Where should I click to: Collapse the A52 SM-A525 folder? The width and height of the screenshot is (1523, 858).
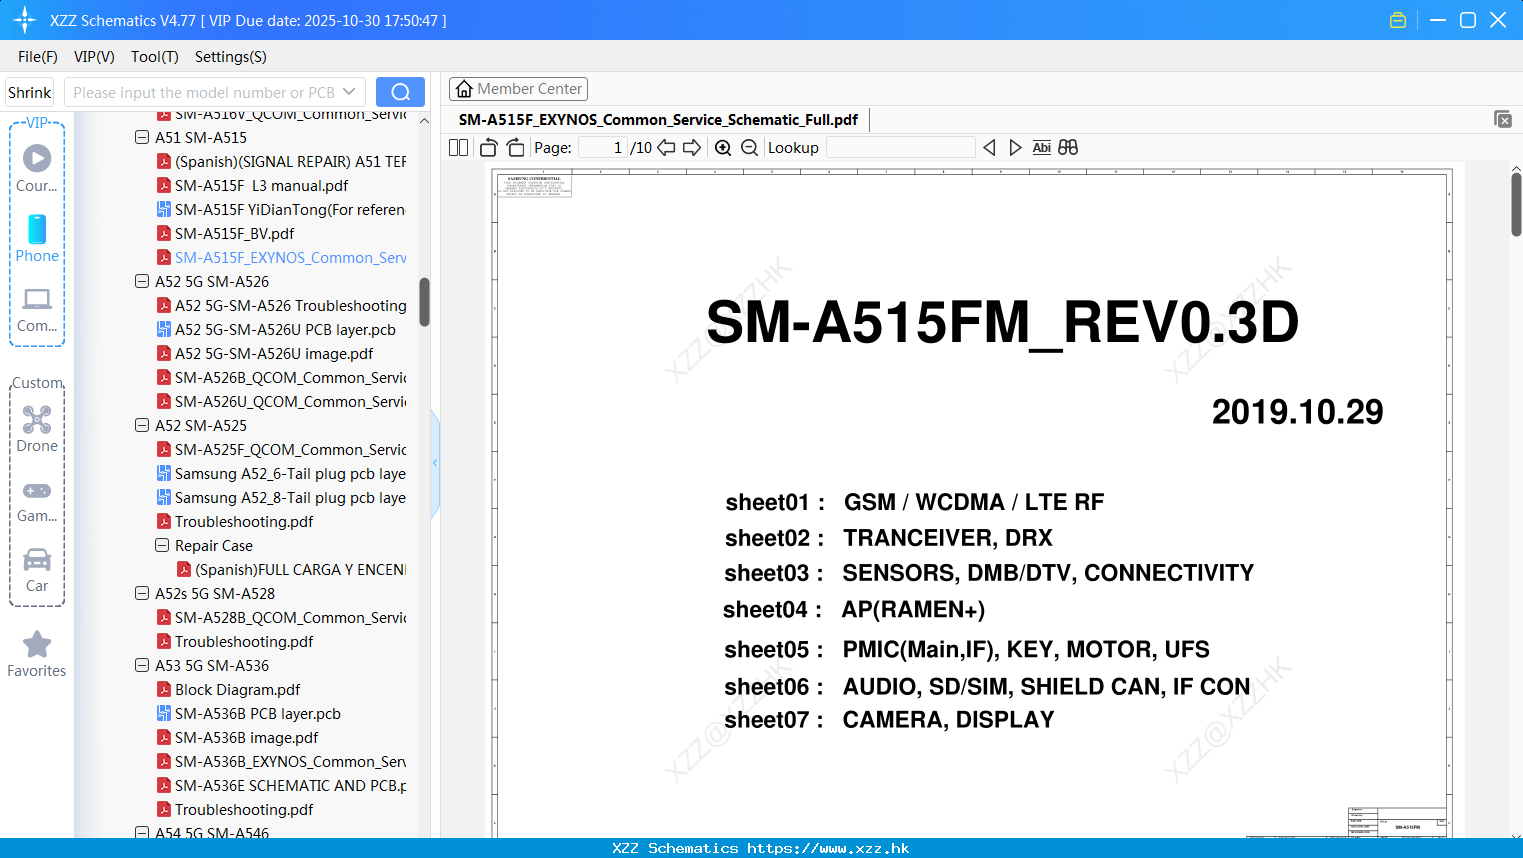142,426
